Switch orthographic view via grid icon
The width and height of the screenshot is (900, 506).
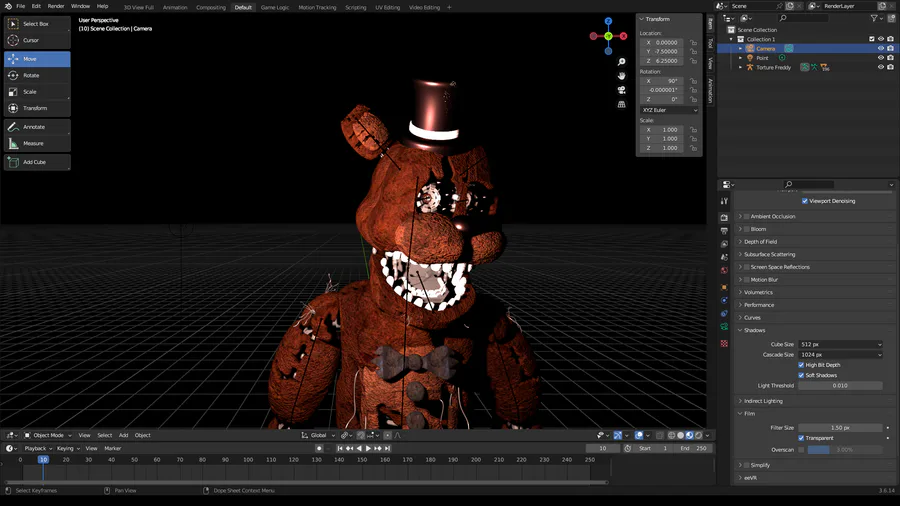pyautogui.click(x=622, y=104)
